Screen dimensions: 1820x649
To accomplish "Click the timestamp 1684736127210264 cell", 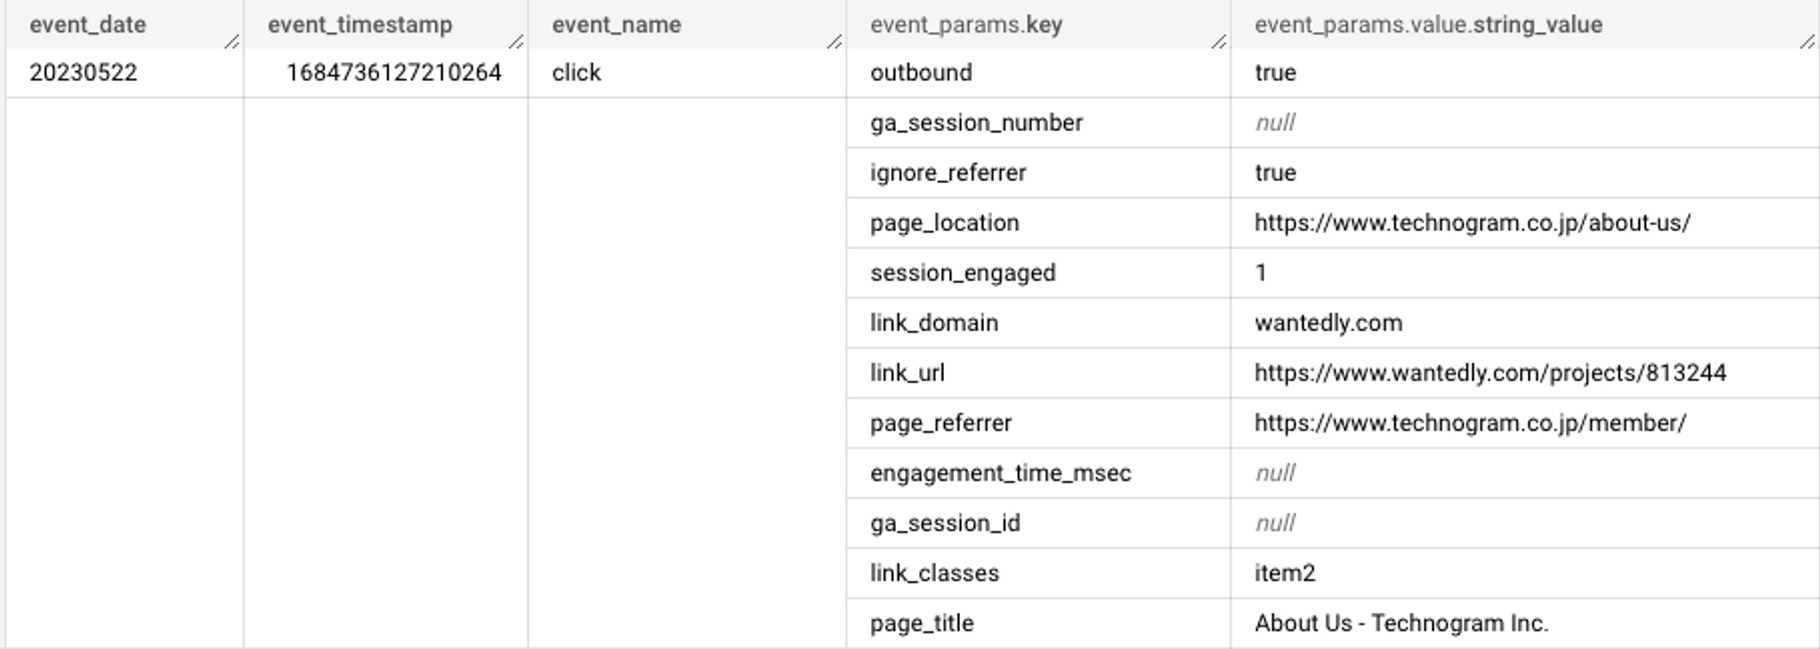I will click(386, 73).
